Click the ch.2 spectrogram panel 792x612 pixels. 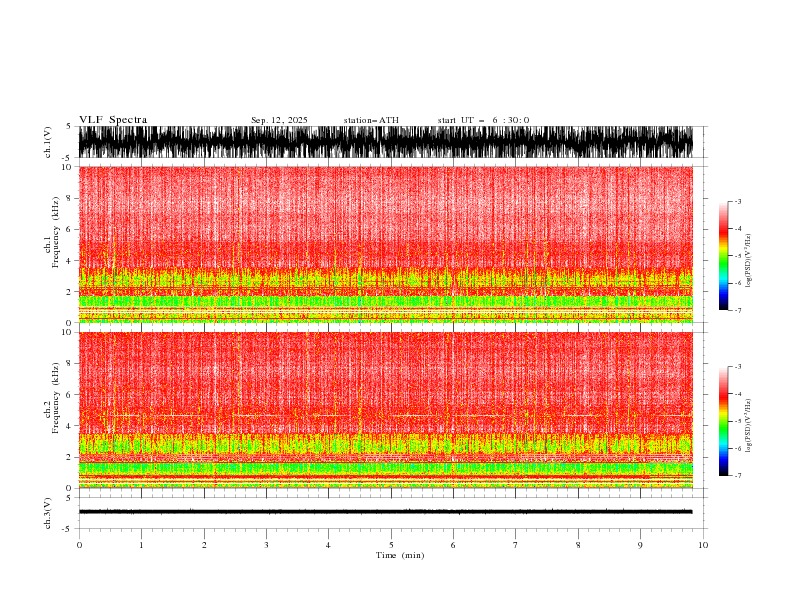[x=386, y=410]
